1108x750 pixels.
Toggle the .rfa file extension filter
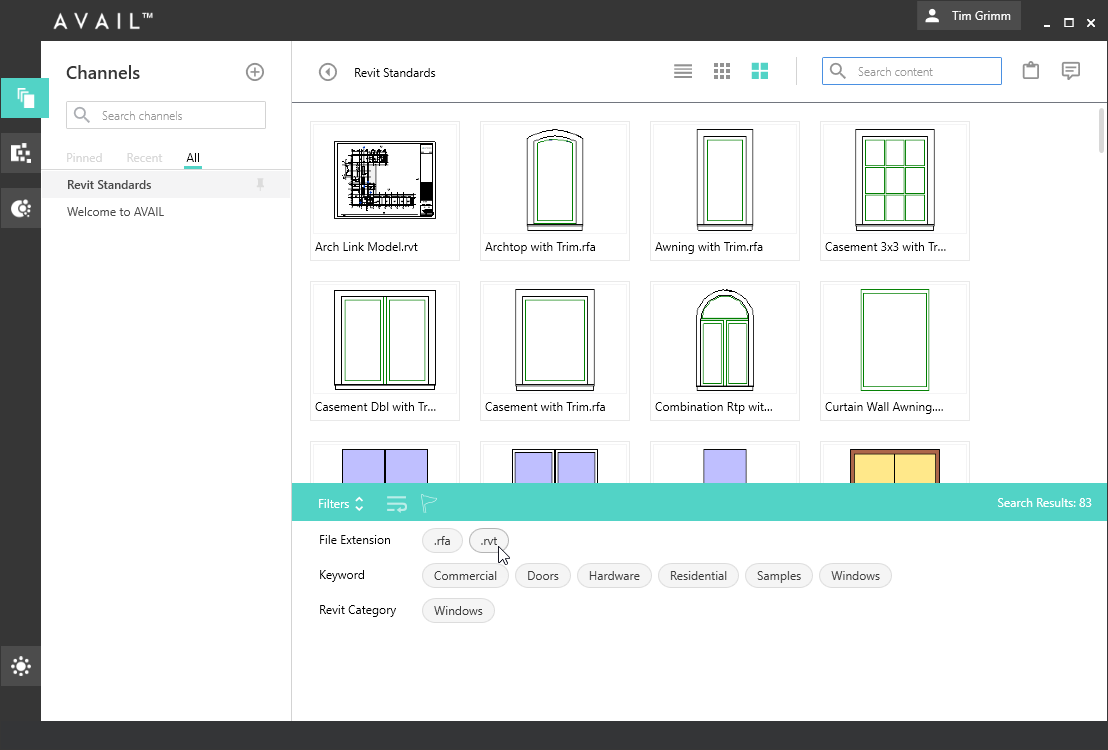442,540
